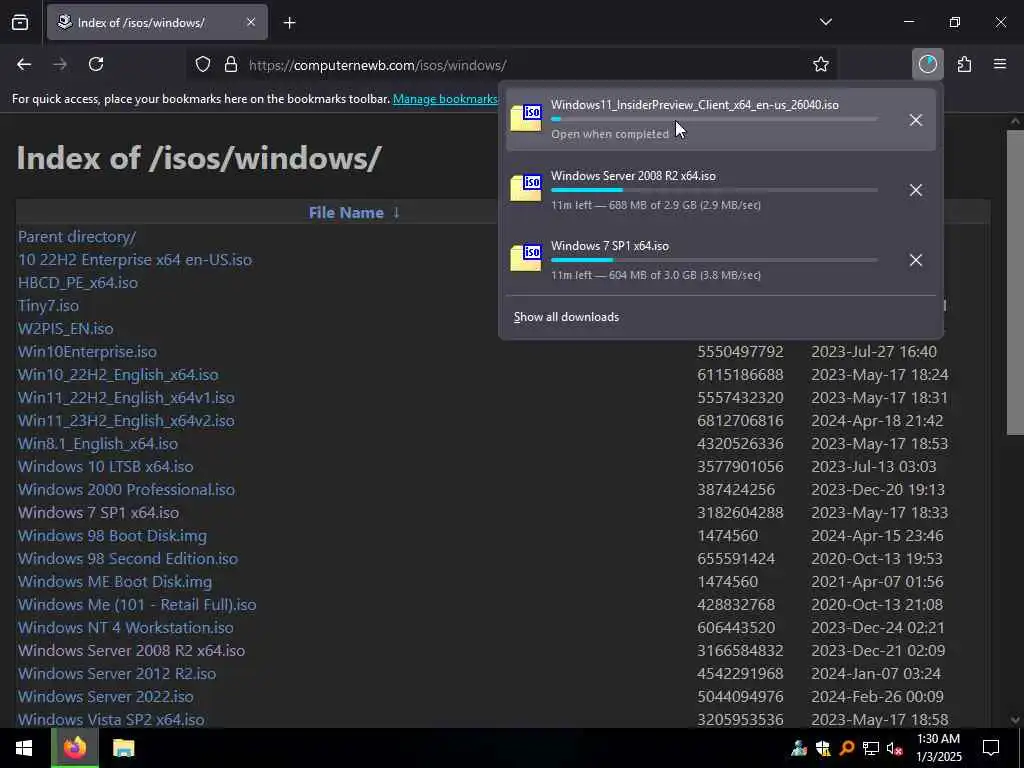Screen dimensions: 1024x768
Task: Click Windows 7 SP1 download progress bar
Action: (x=714, y=260)
